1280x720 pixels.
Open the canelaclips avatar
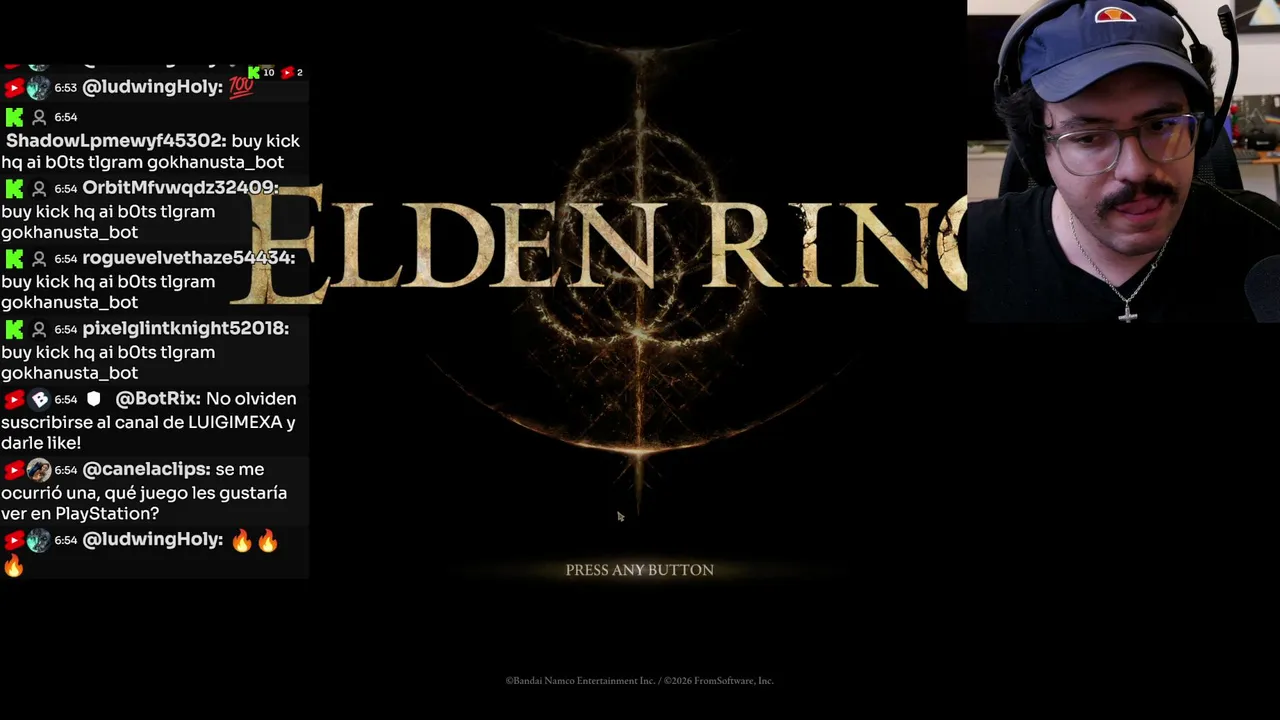click(x=38, y=470)
